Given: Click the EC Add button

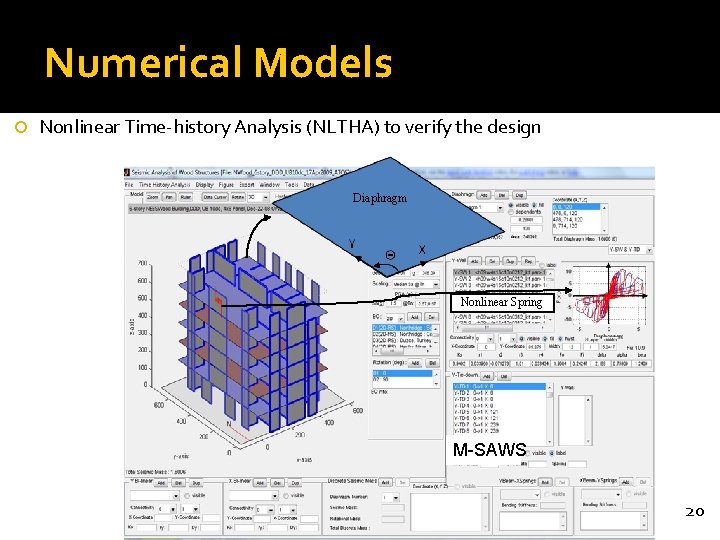Looking at the screenshot, I should (414, 317).
